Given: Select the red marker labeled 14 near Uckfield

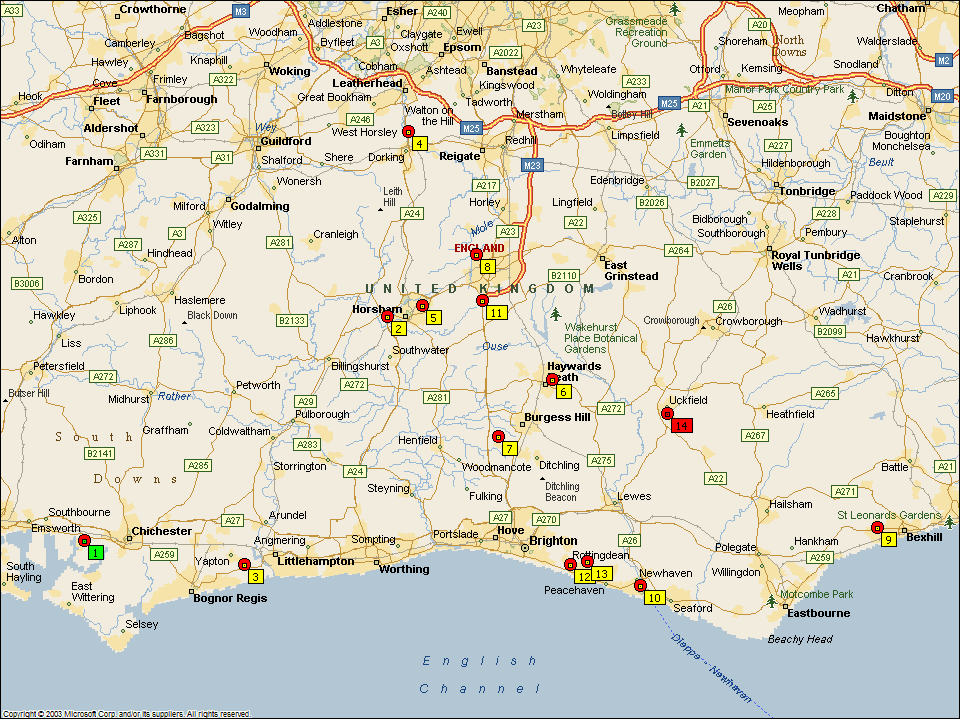Looking at the screenshot, I should click(682, 425).
